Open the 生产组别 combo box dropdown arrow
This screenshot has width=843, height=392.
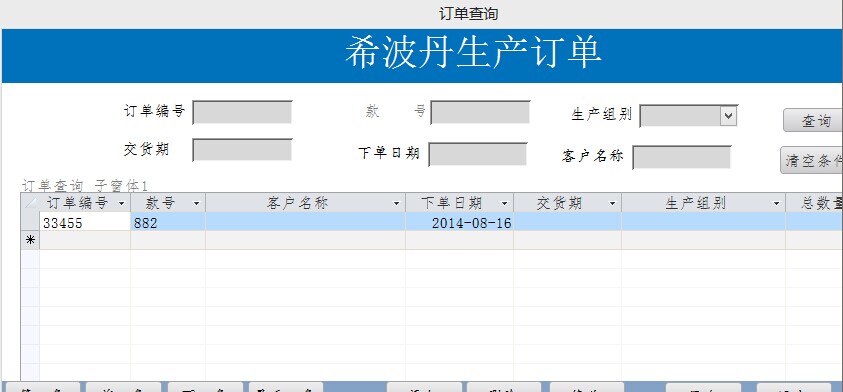[x=728, y=116]
